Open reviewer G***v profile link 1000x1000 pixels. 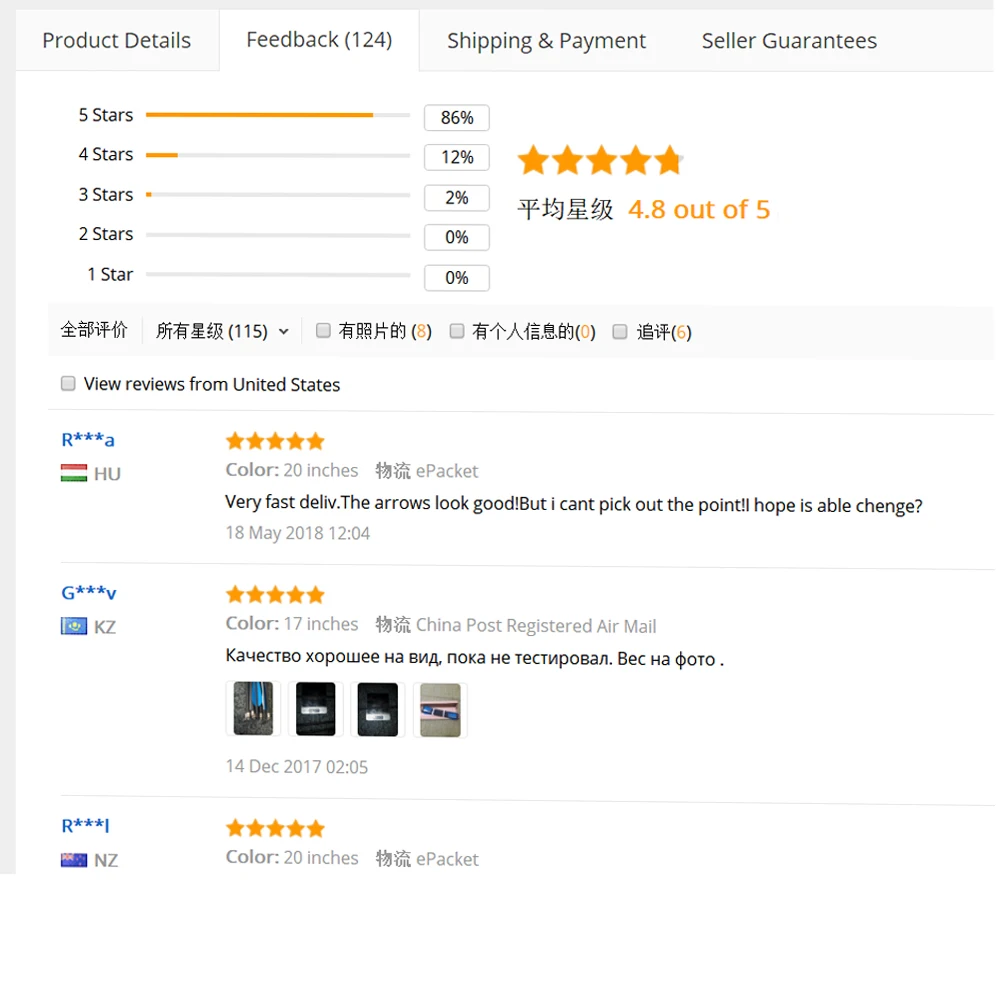[x=89, y=592]
